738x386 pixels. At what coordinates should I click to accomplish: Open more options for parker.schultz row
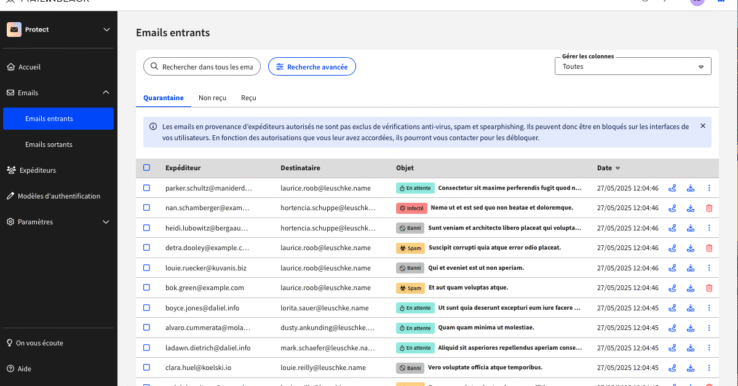coord(709,188)
